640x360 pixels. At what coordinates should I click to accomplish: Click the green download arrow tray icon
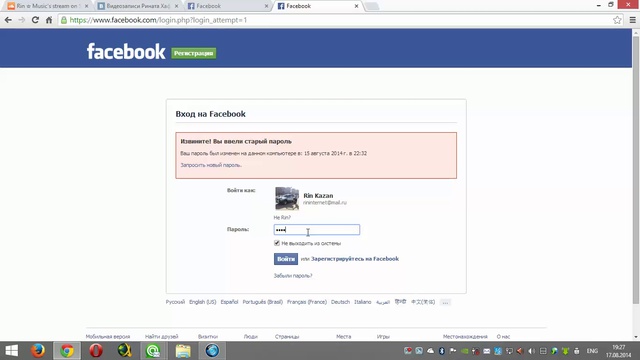[x=565, y=351]
